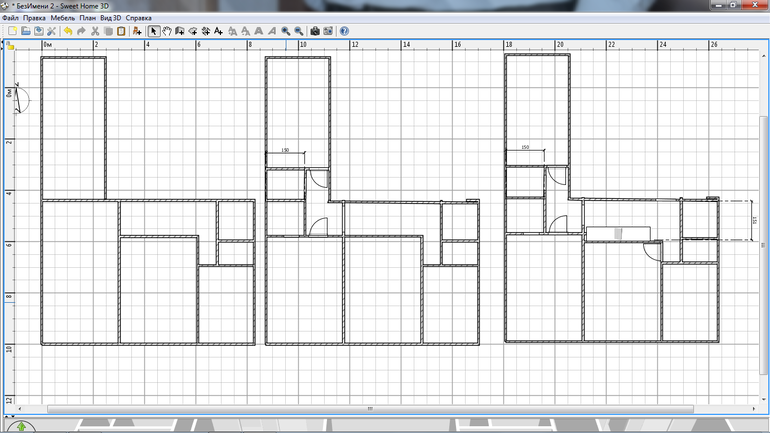Click the Paste clipboard icon
This screenshot has height=433, width=770.
[121, 31]
